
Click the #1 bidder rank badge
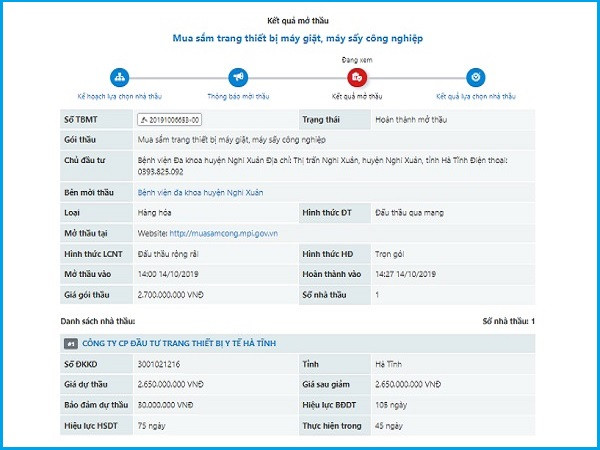pyautogui.click(x=71, y=344)
